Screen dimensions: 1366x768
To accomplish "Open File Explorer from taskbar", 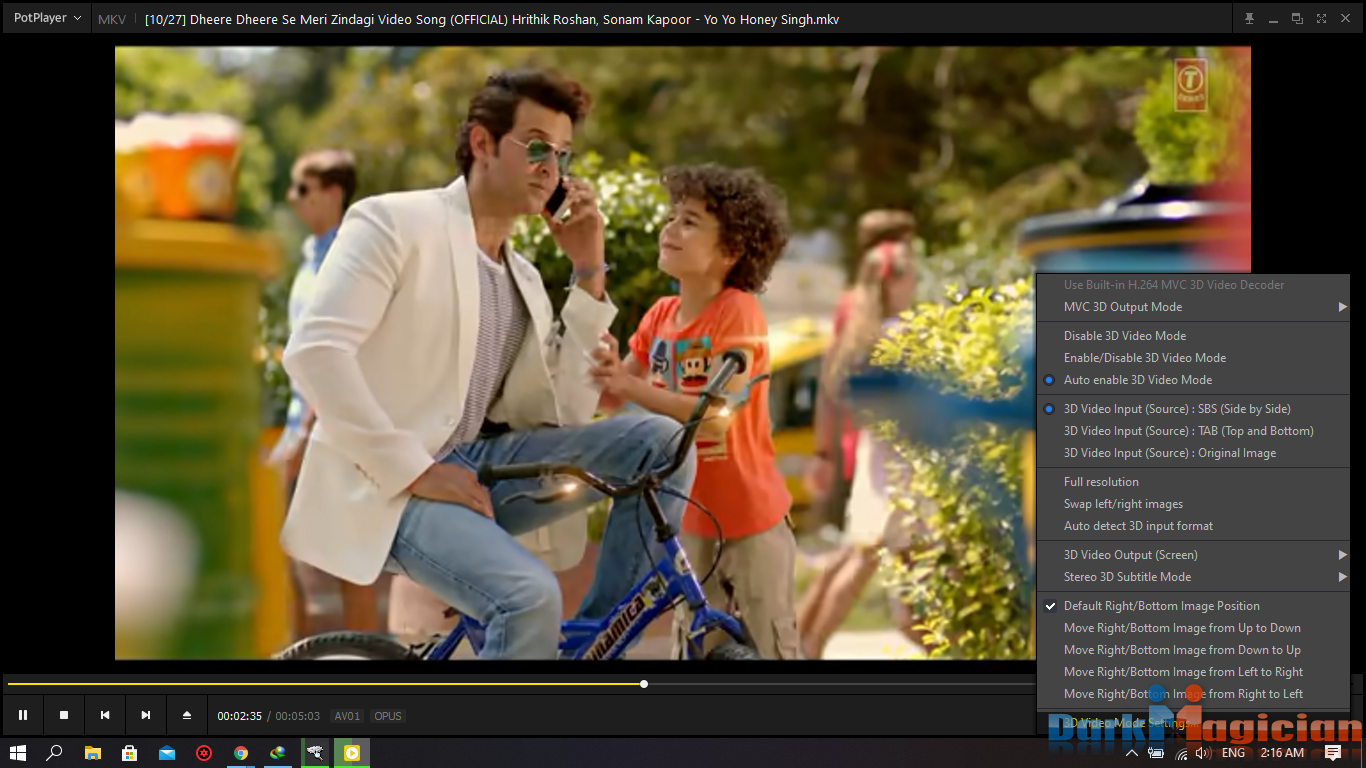I will coord(92,753).
